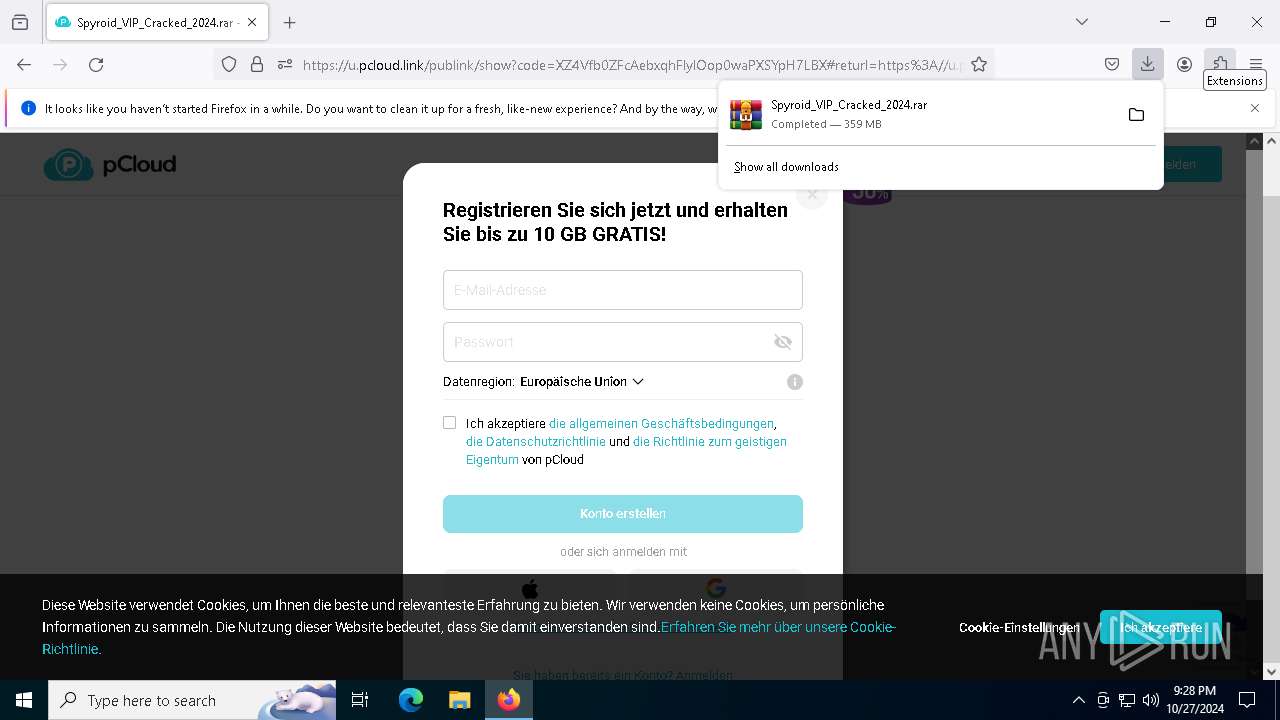Close the pCloud registration dialog
The height and width of the screenshot is (720, 1280).
coord(813,194)
